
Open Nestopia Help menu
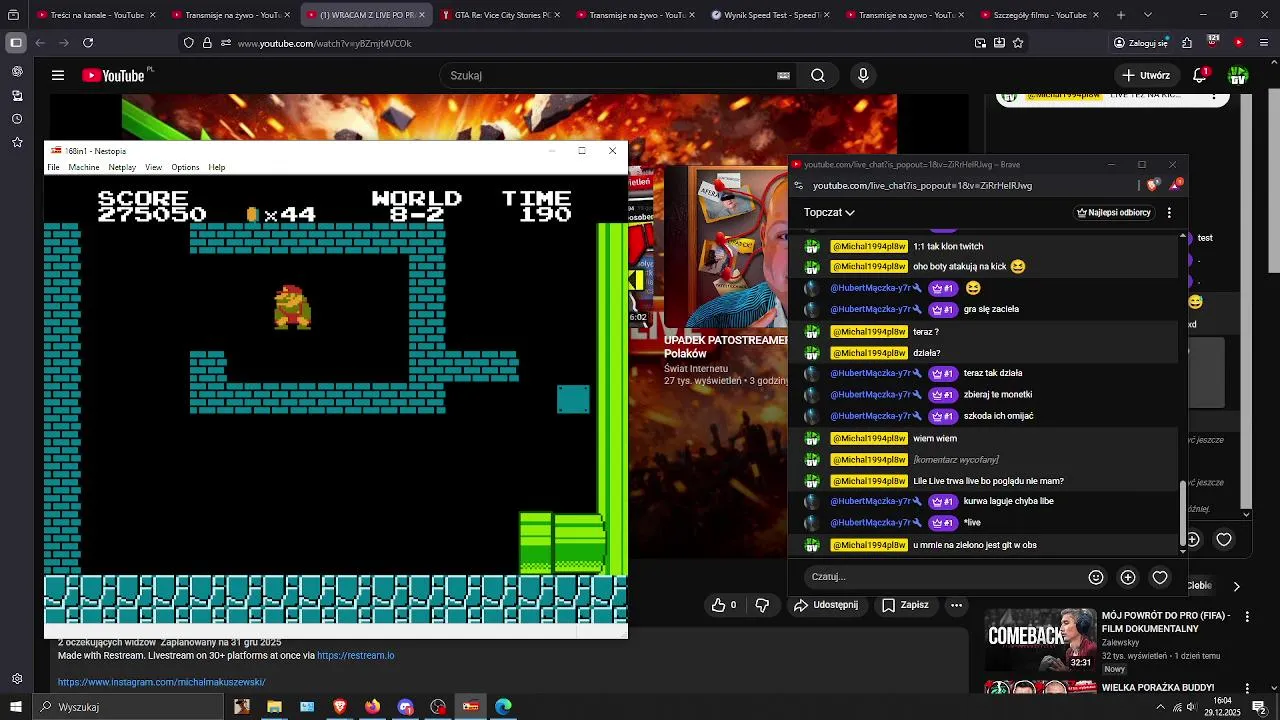[x=217, y=167]
